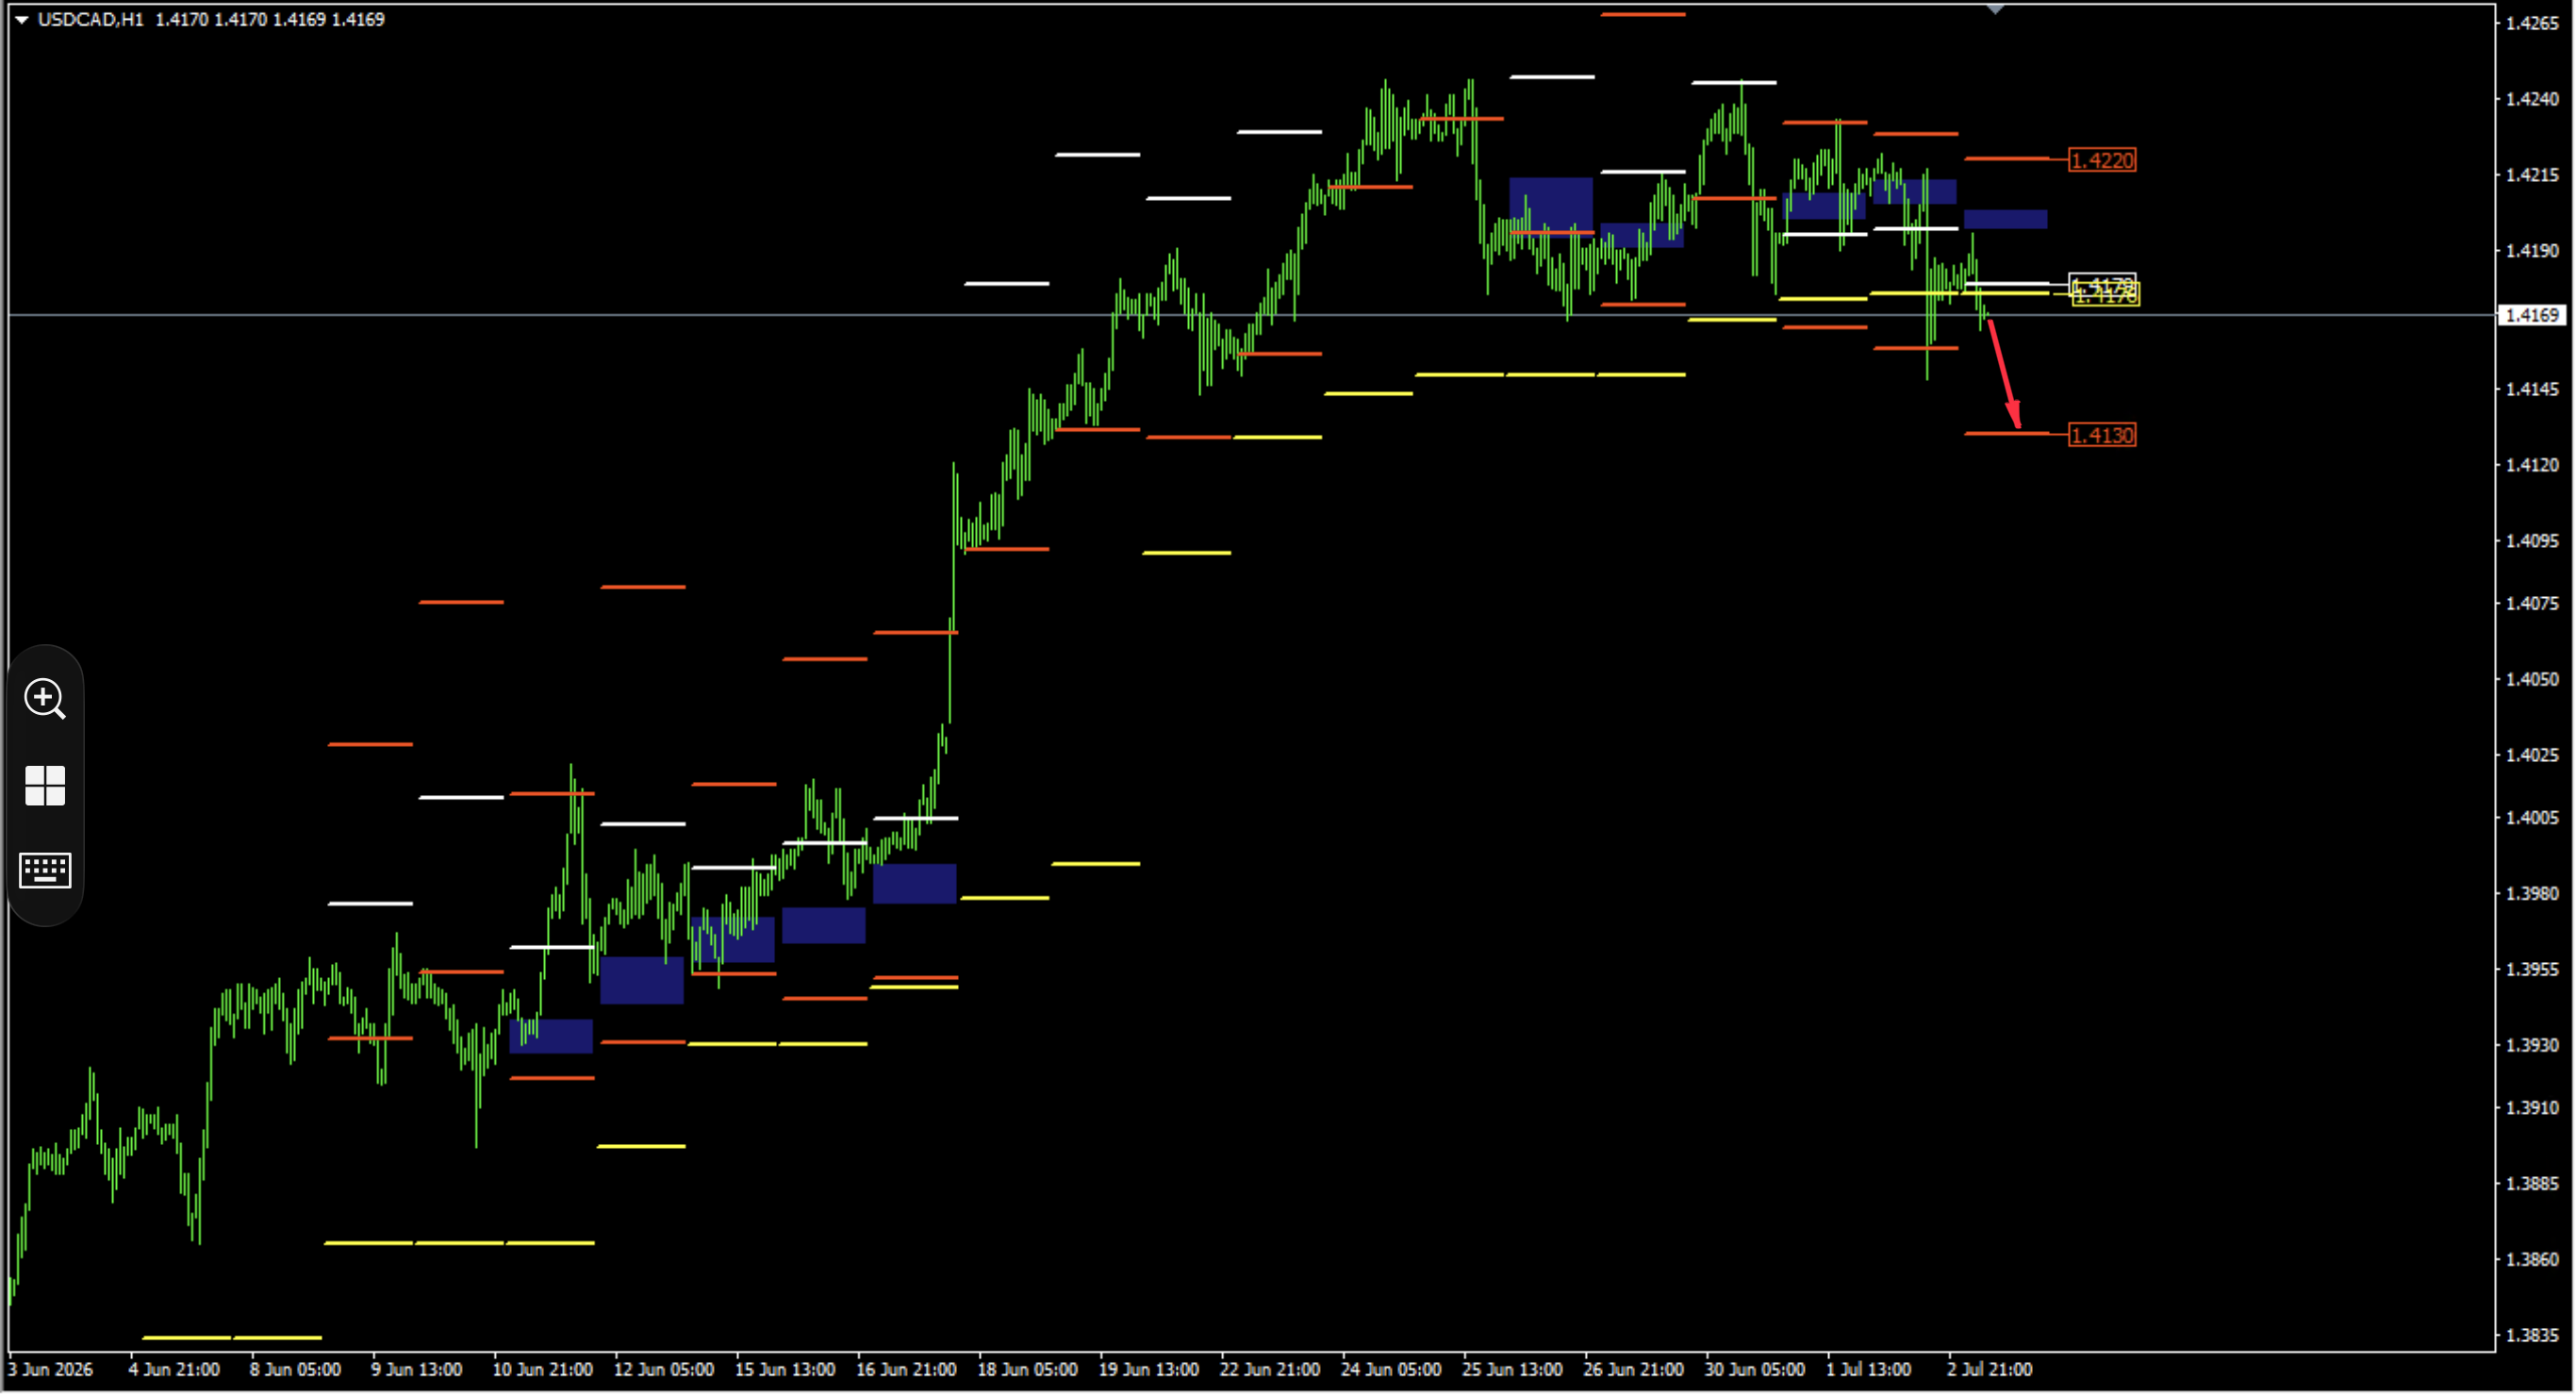Click the chart shift triangle marker at top
This screenshot has height=1394, width=2576.
pos(1995,9)
